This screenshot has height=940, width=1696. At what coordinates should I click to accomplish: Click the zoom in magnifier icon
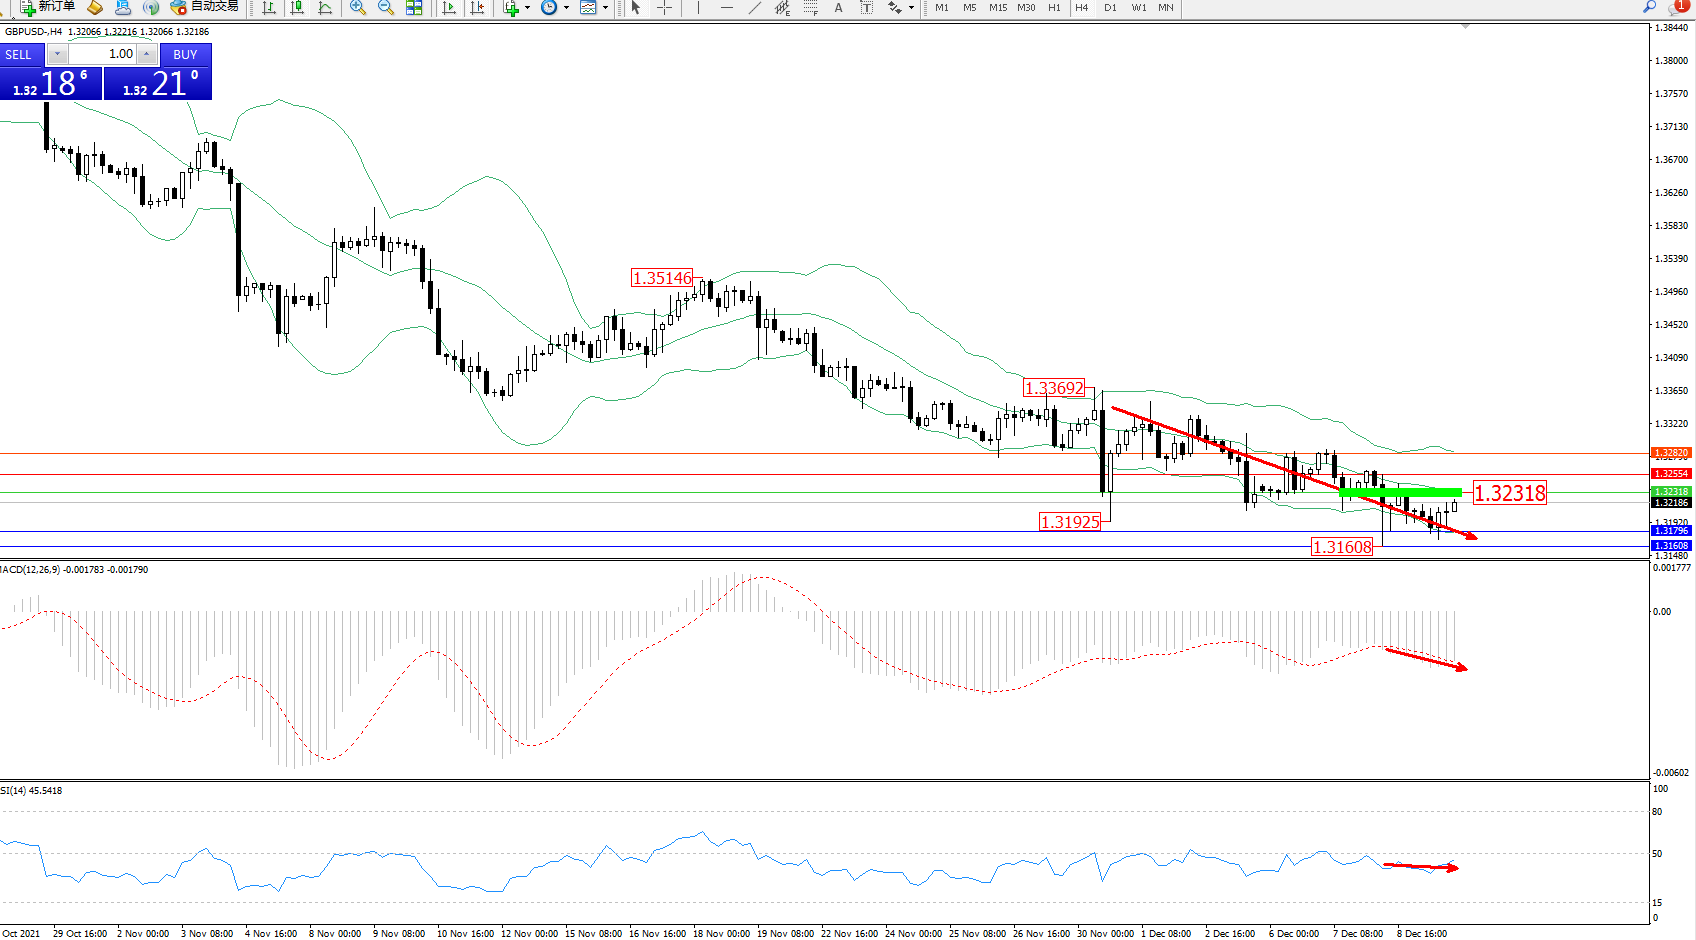point(357,8)
